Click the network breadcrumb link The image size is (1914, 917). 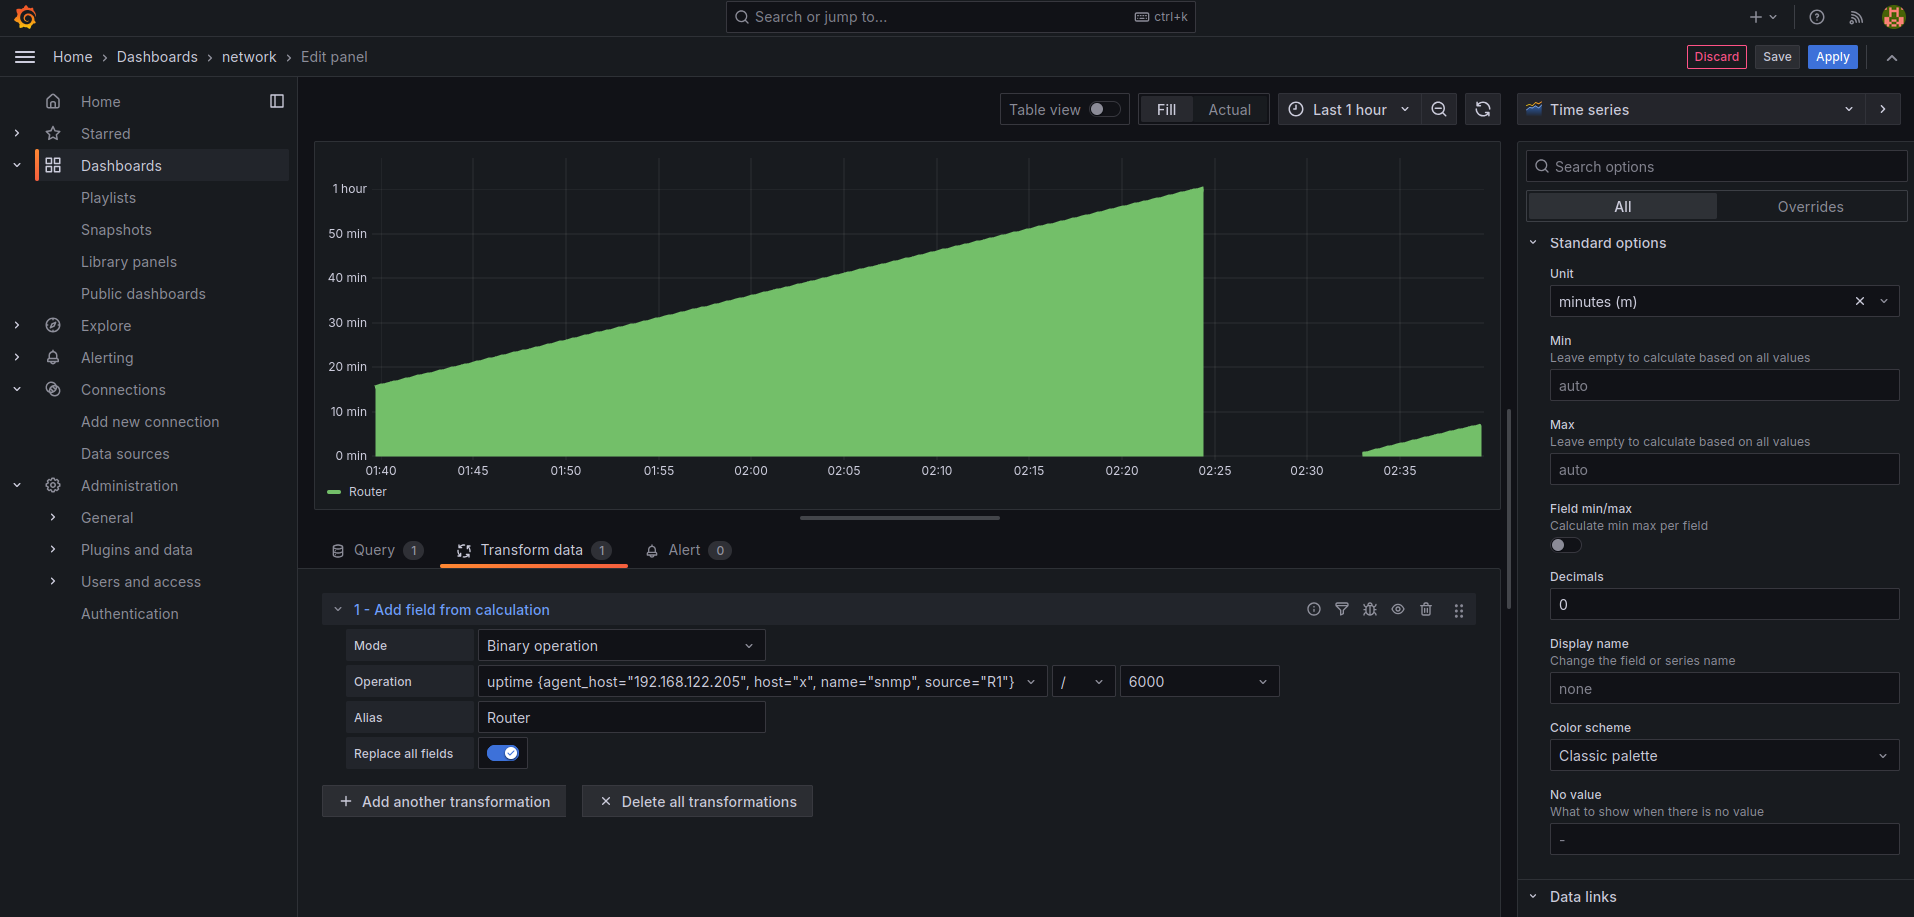pos(249,57)
